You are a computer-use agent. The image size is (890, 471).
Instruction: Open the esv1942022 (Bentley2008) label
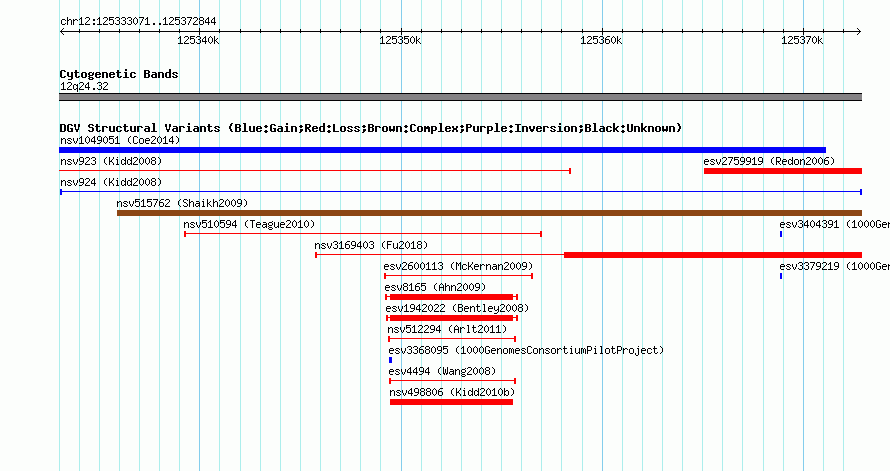pyautogui.click(x=457, y=308)
